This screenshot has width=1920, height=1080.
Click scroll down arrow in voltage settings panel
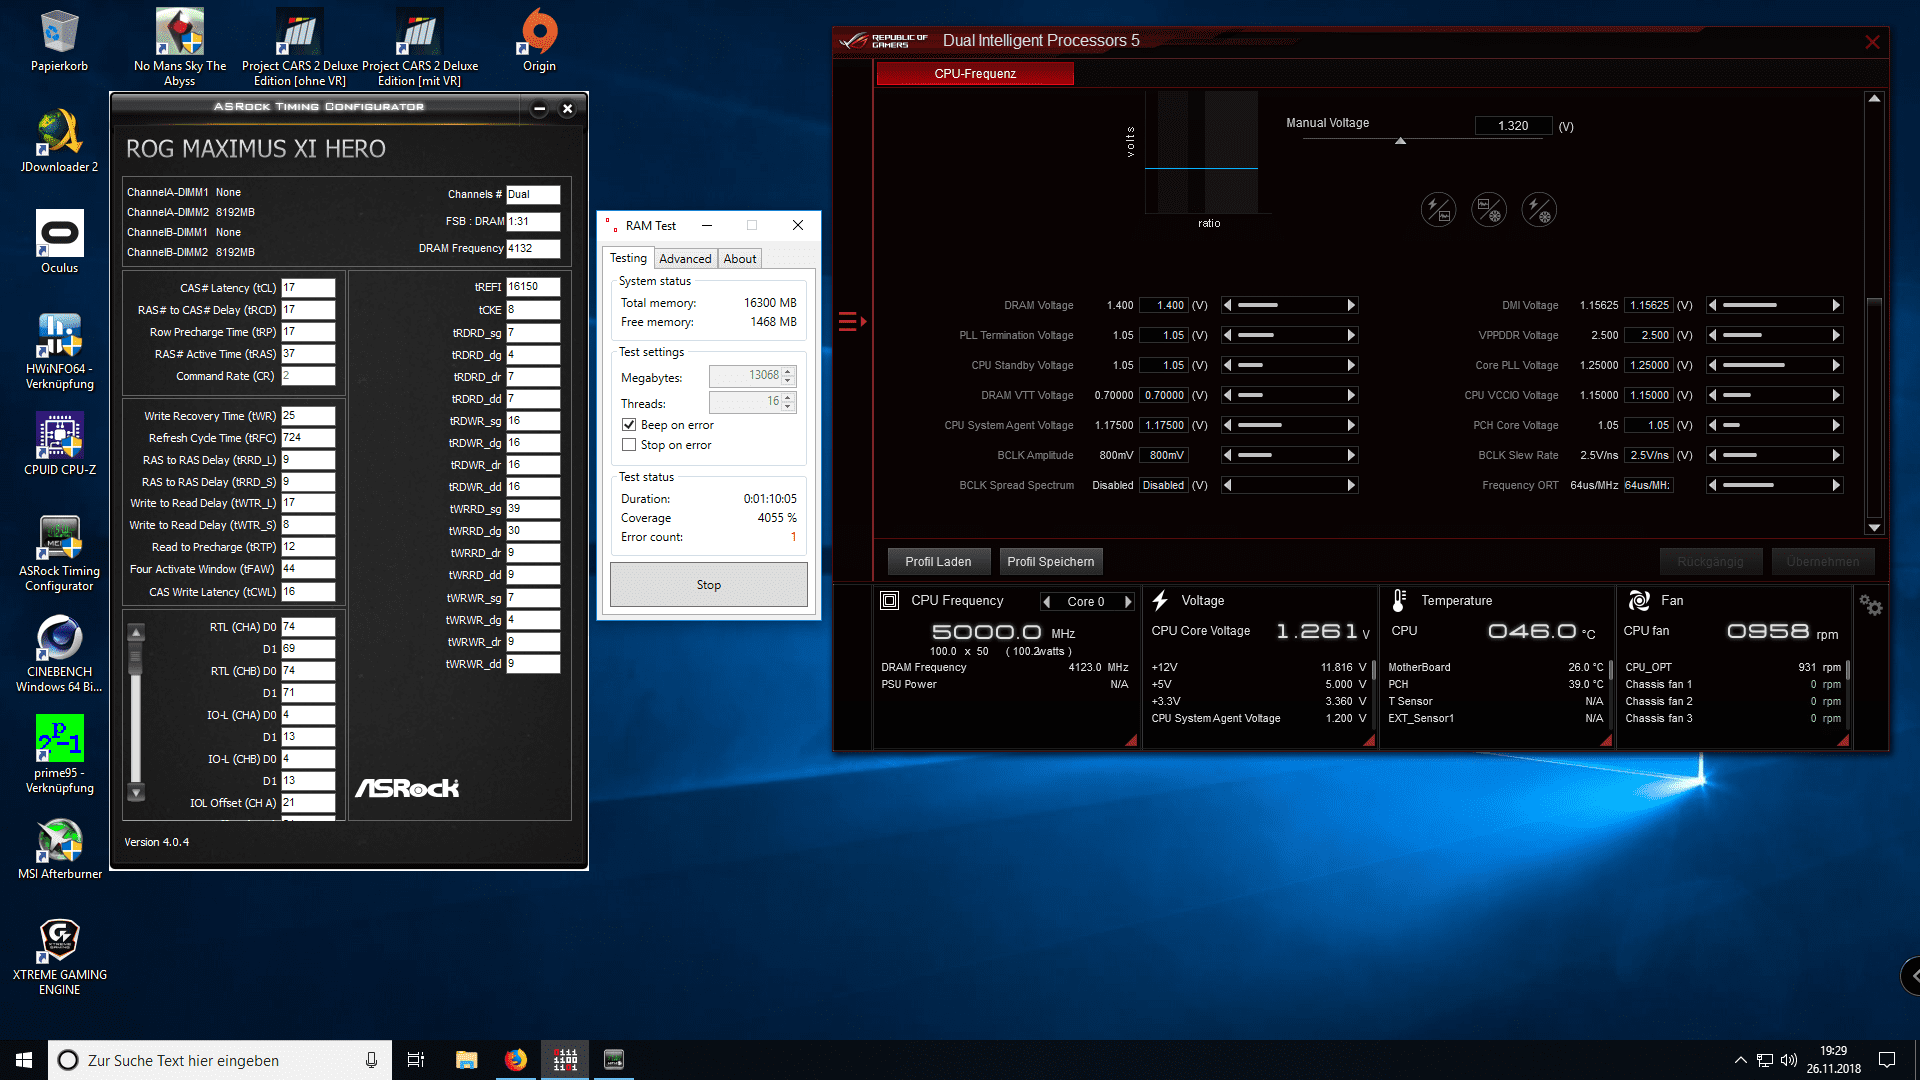pos(1874,527)
